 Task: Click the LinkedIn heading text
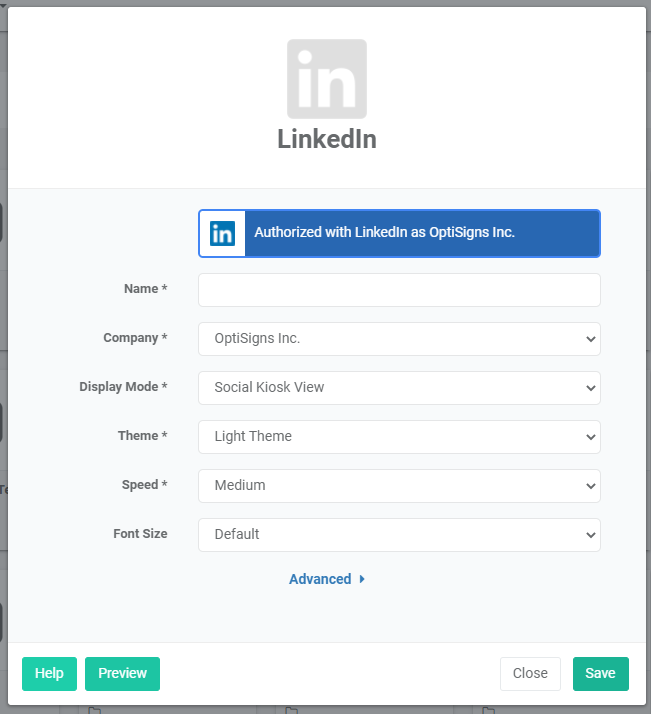point(326,139)
